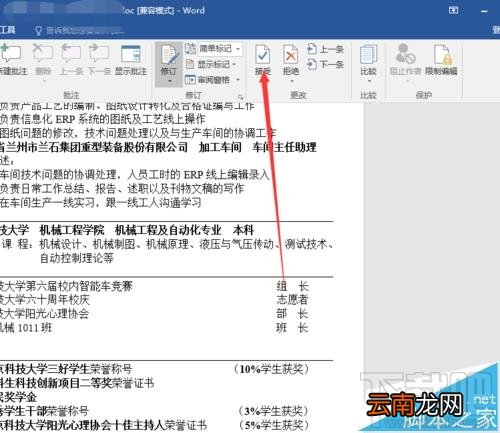The image size is (500, 433).
Task: Click the word '本科' in education row
Action: tap(244, 230)
